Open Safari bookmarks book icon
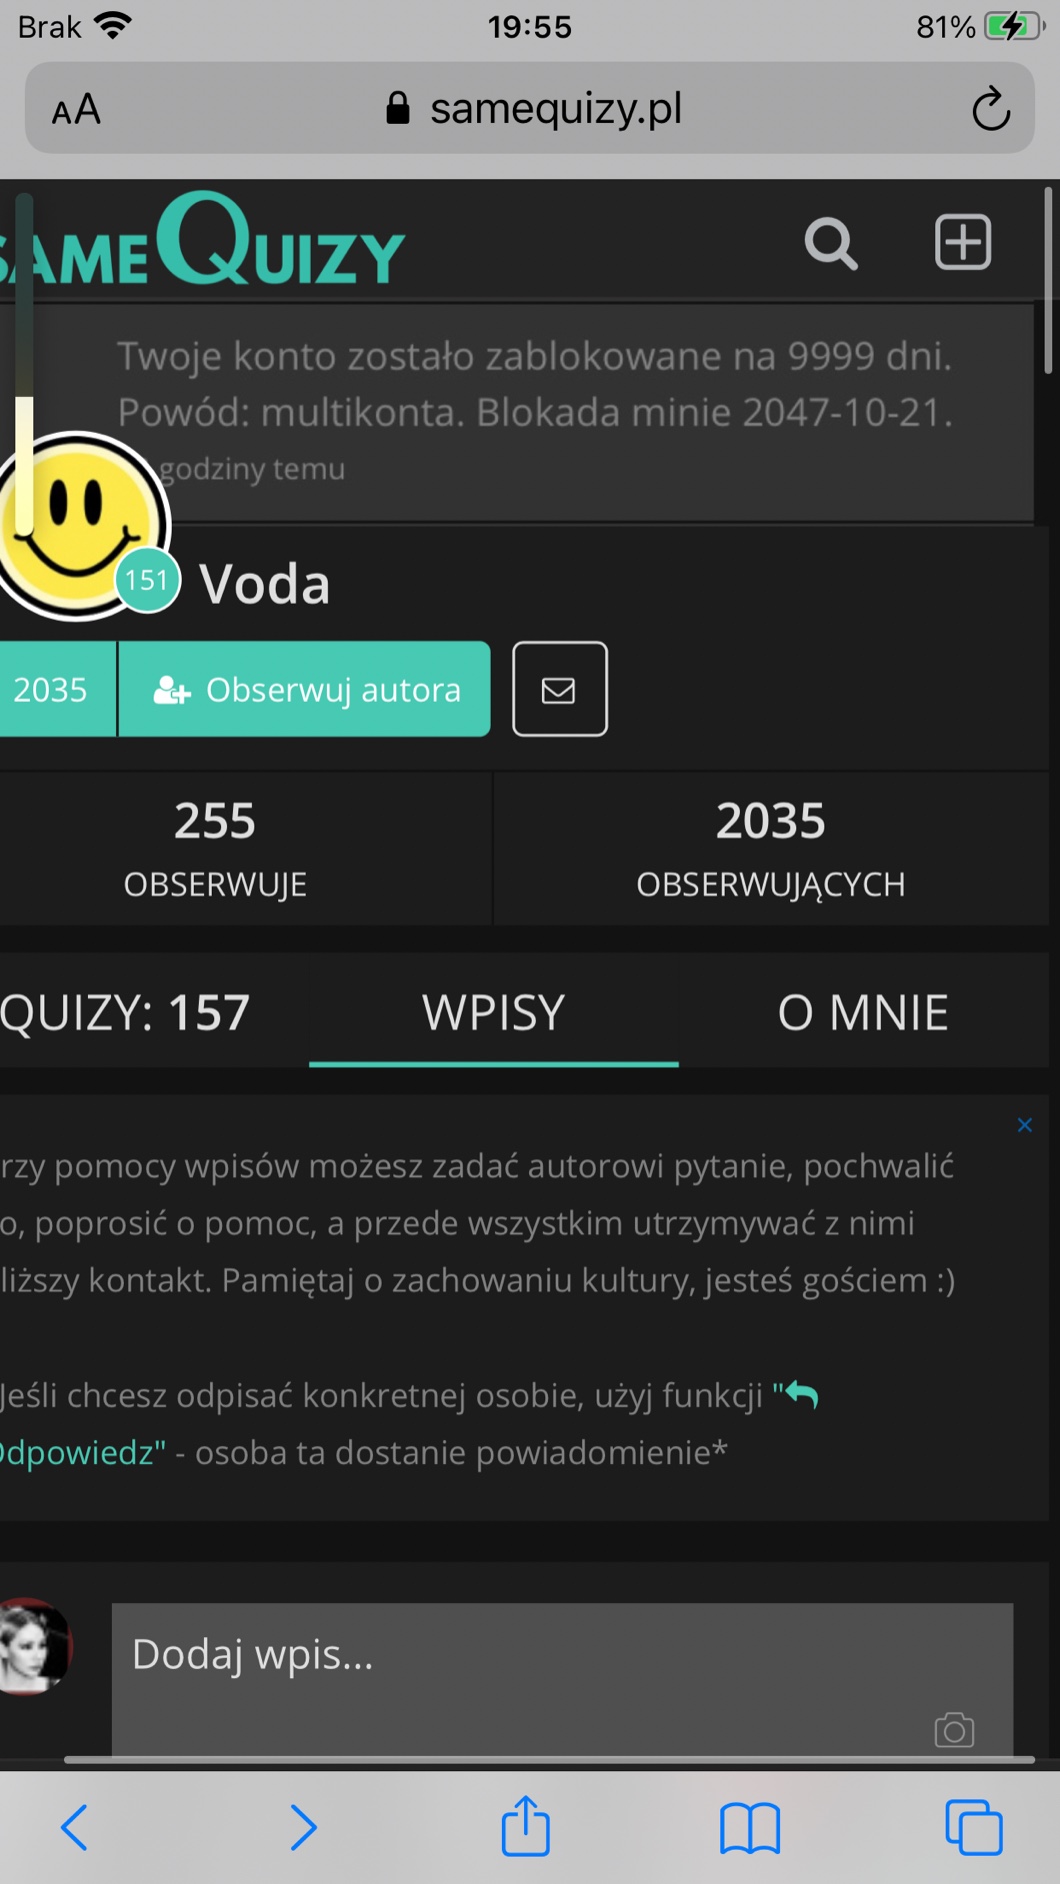 [x=750, y=1828]
